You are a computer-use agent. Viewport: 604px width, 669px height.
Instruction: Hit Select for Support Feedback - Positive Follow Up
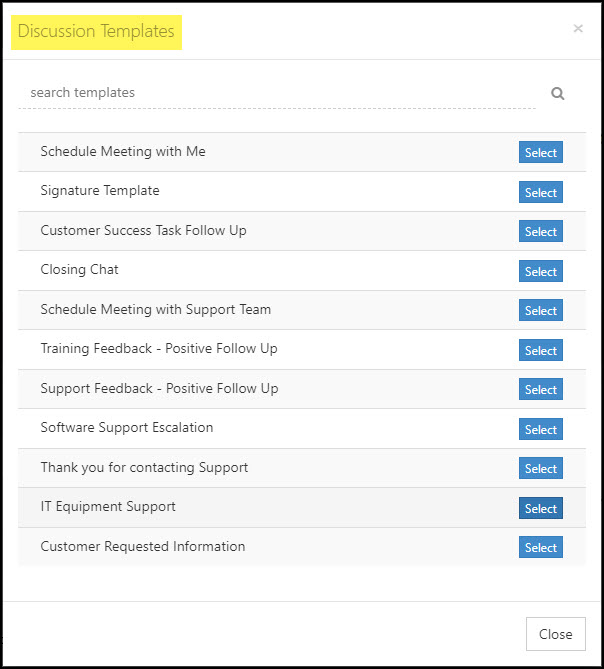540,389
